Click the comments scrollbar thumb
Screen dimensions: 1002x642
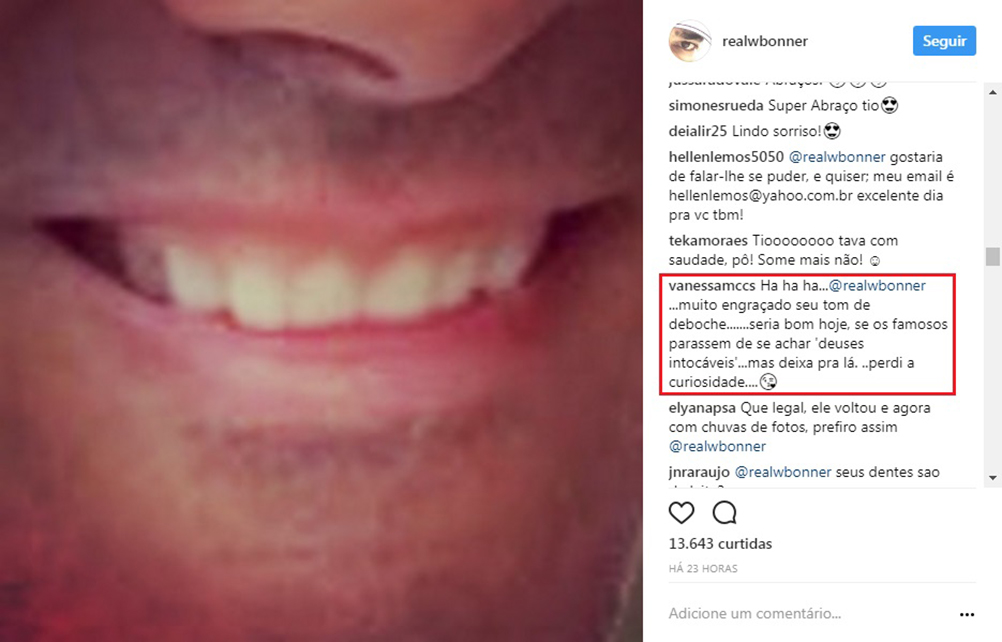click(992, 257)
